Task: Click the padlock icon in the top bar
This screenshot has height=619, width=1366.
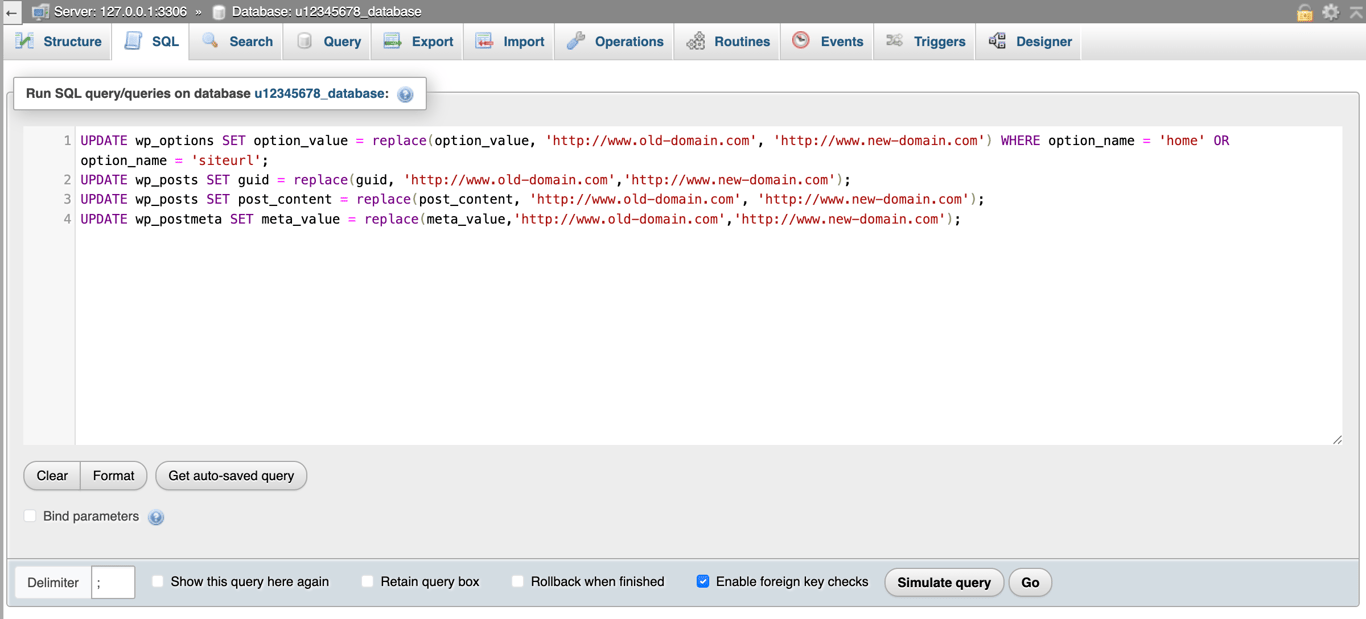Action: (1306, 10)
